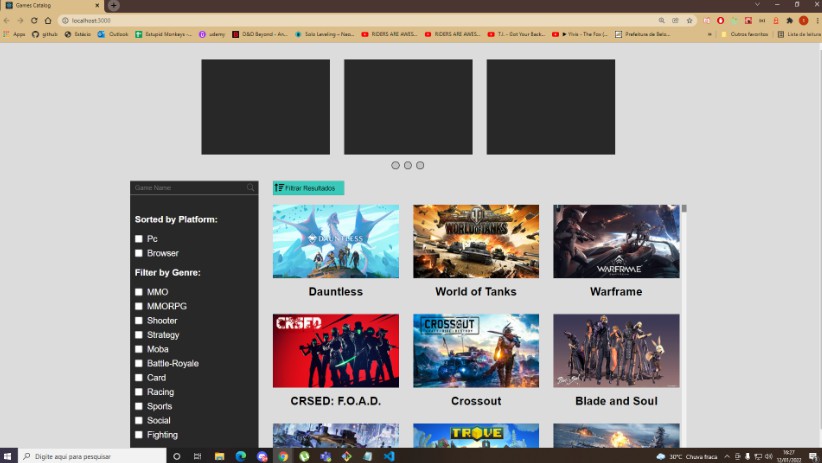
Task: Open the Windows Start menu
Action: [9, 456]
